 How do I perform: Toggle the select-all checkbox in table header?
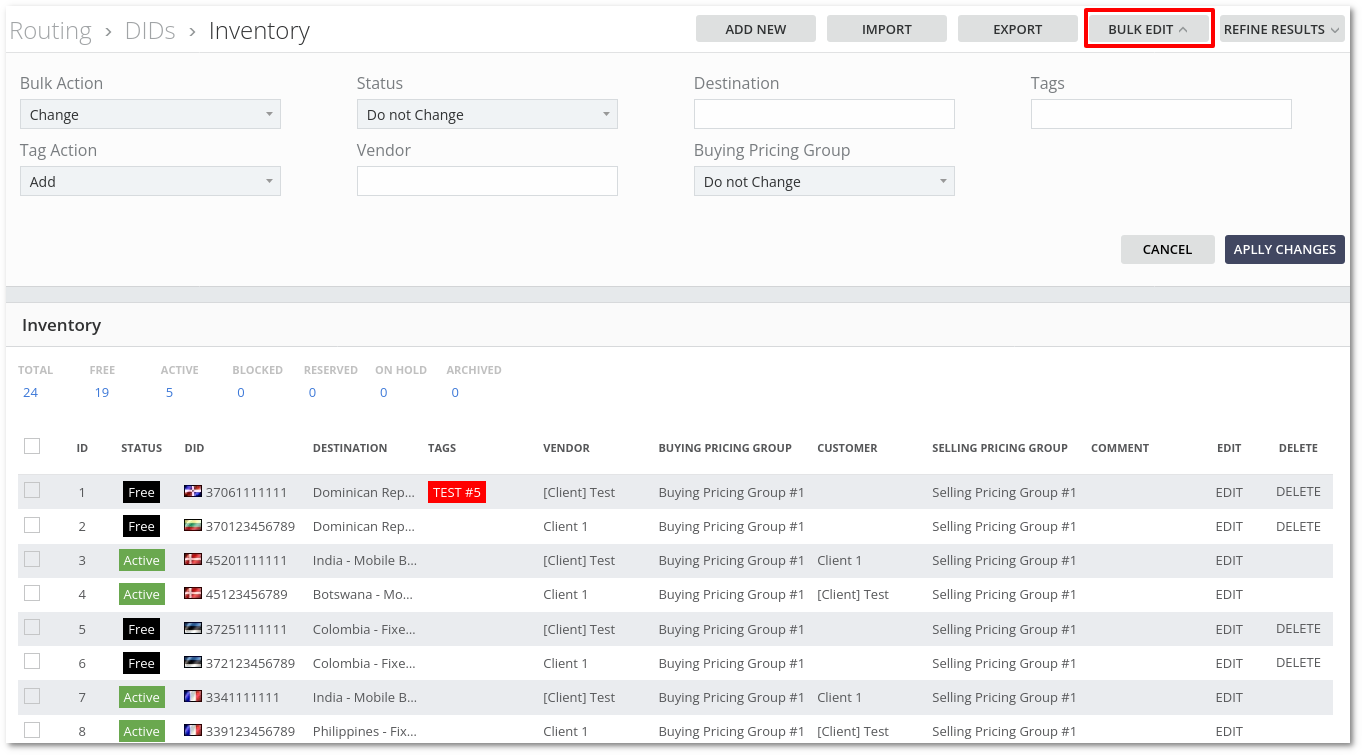click(x=32, y=446)
